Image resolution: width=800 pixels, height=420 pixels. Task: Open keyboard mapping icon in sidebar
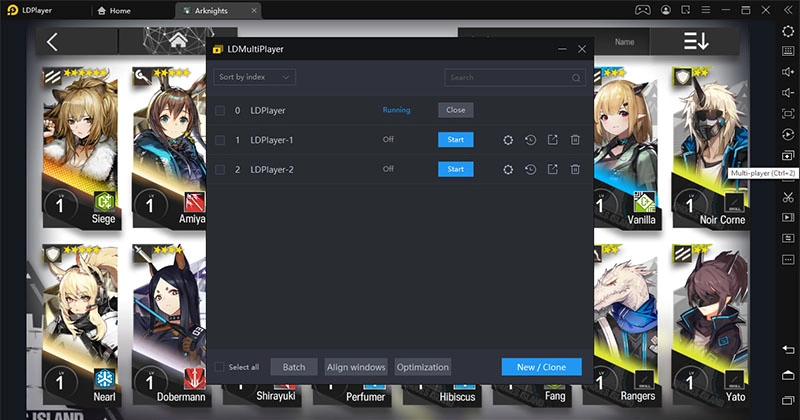point(788,51)
